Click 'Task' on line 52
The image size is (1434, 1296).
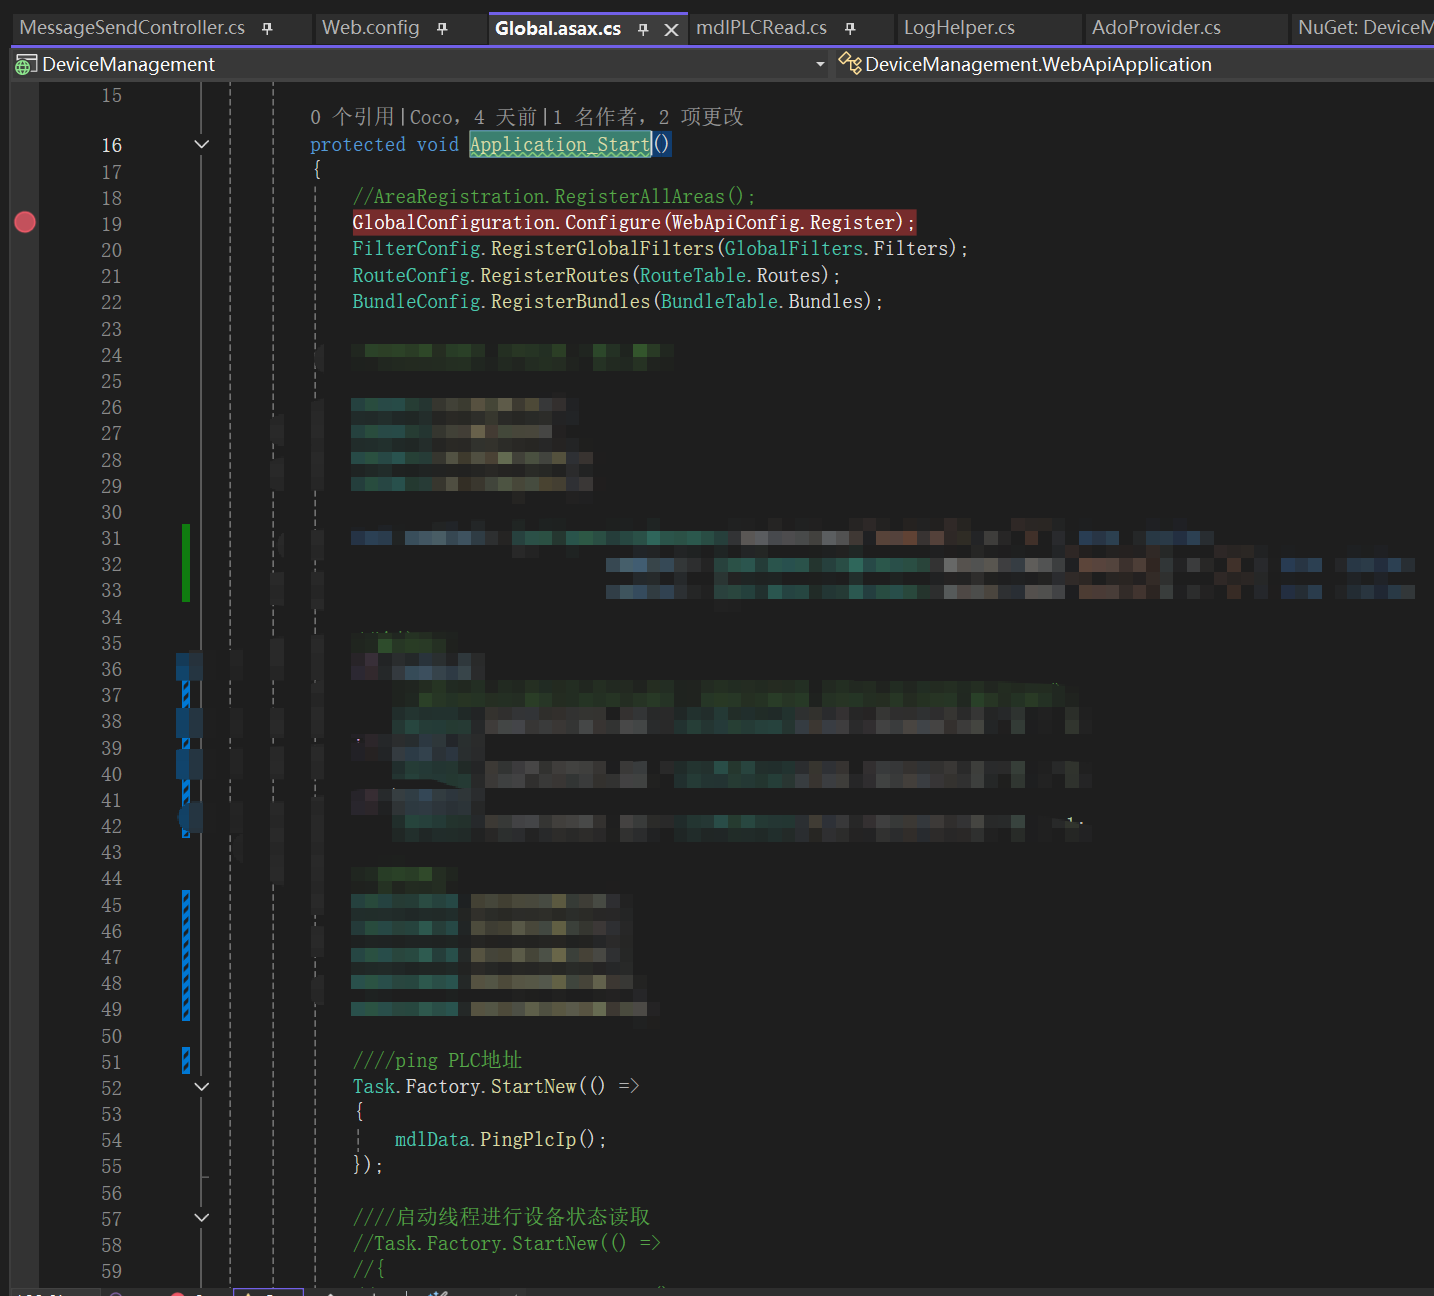click(x=374, y=1087)
